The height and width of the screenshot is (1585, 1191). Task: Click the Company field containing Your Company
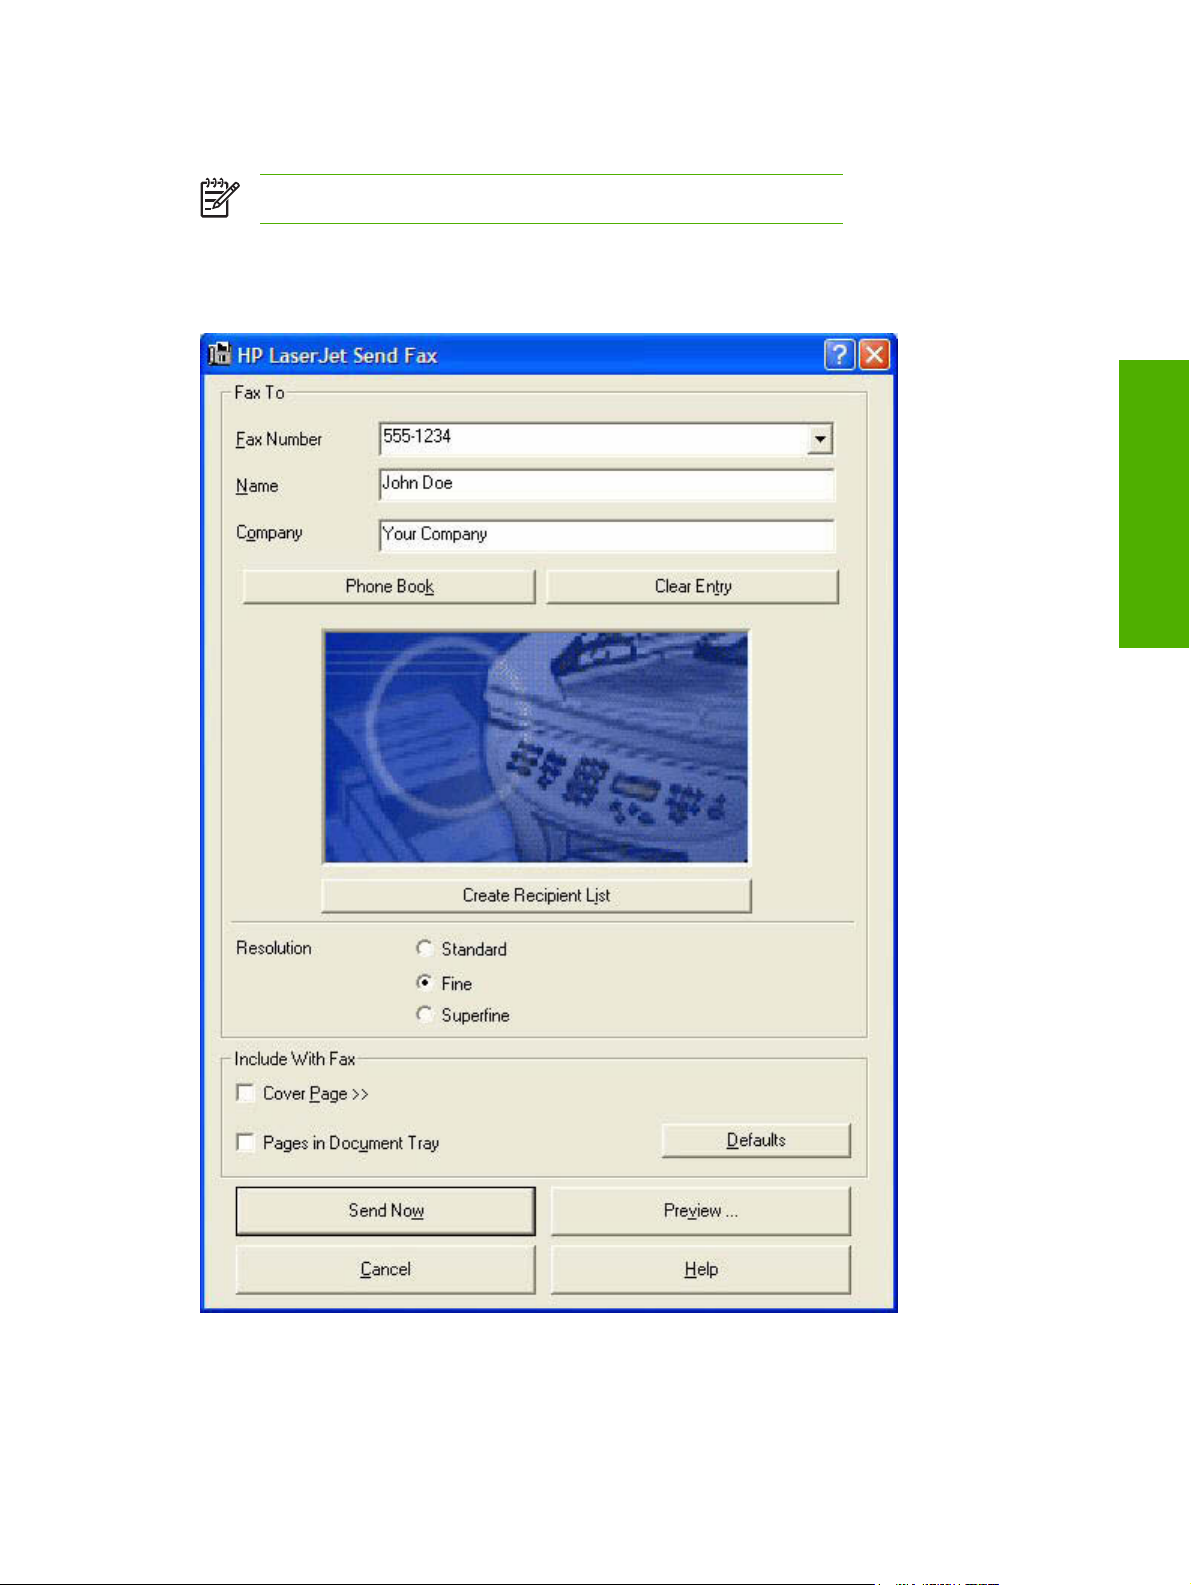click(x=606, y=534)
